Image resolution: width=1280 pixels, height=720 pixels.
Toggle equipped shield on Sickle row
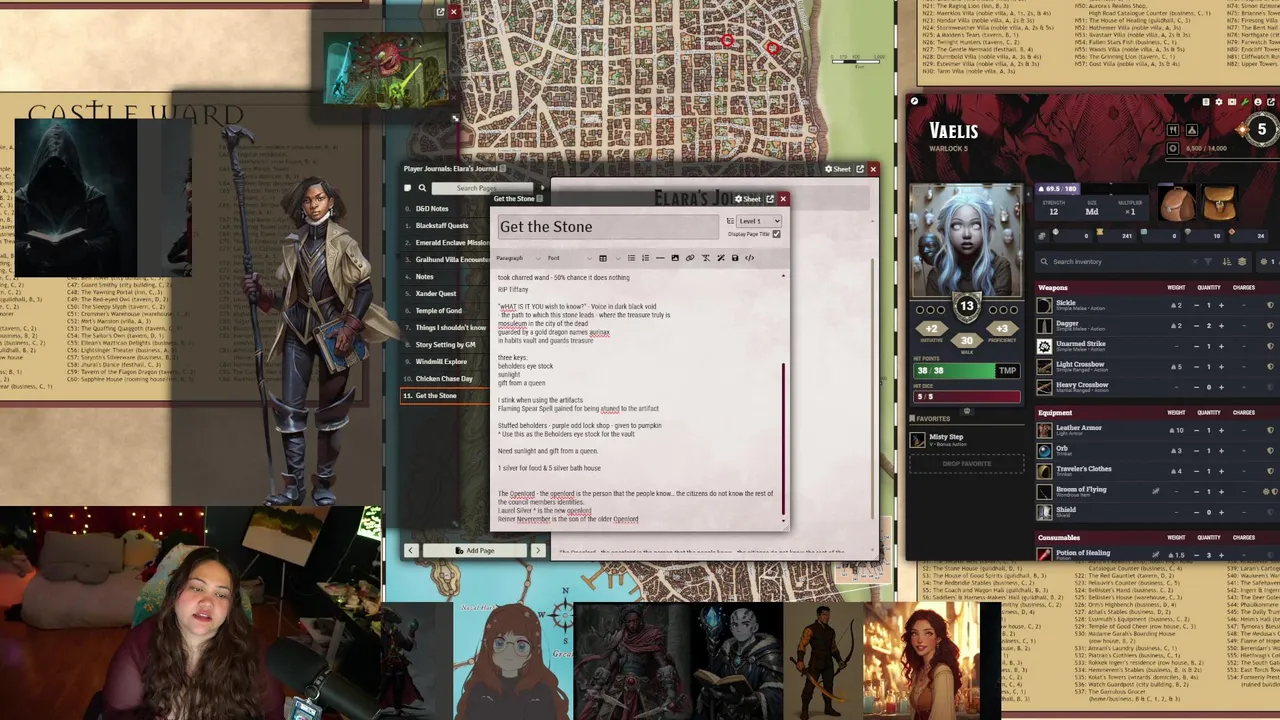click(1270, 305)
